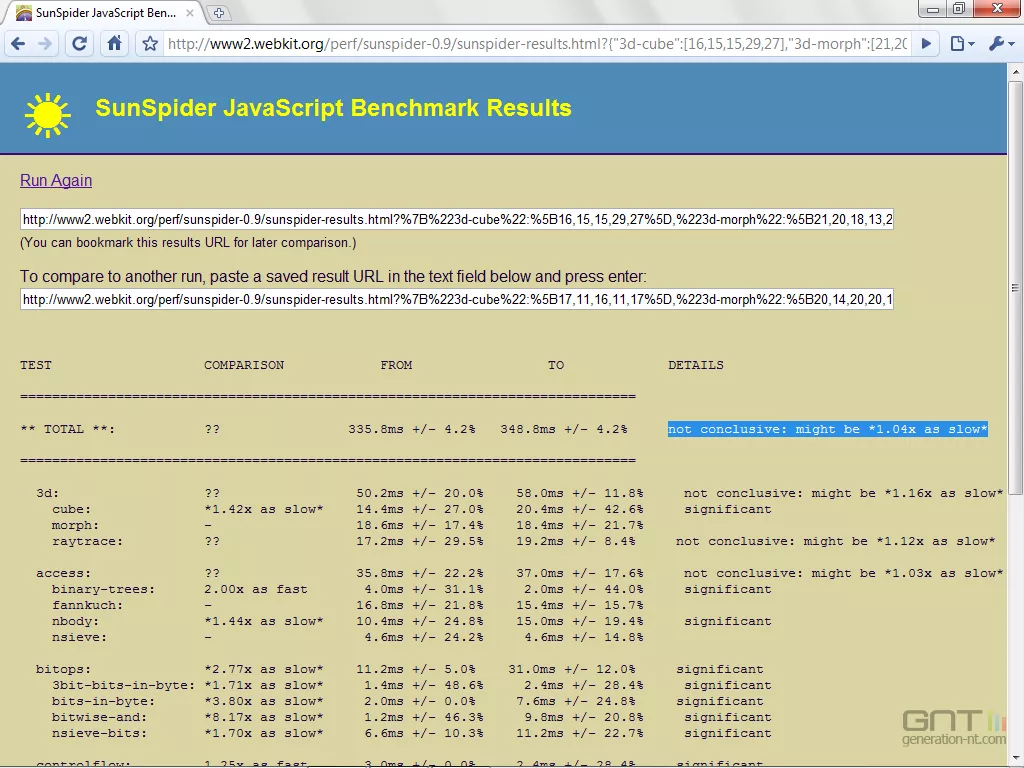The height and width of the screenshot is (768, 1024).
Task: Click the nsieve: test label
Action: 80,637
